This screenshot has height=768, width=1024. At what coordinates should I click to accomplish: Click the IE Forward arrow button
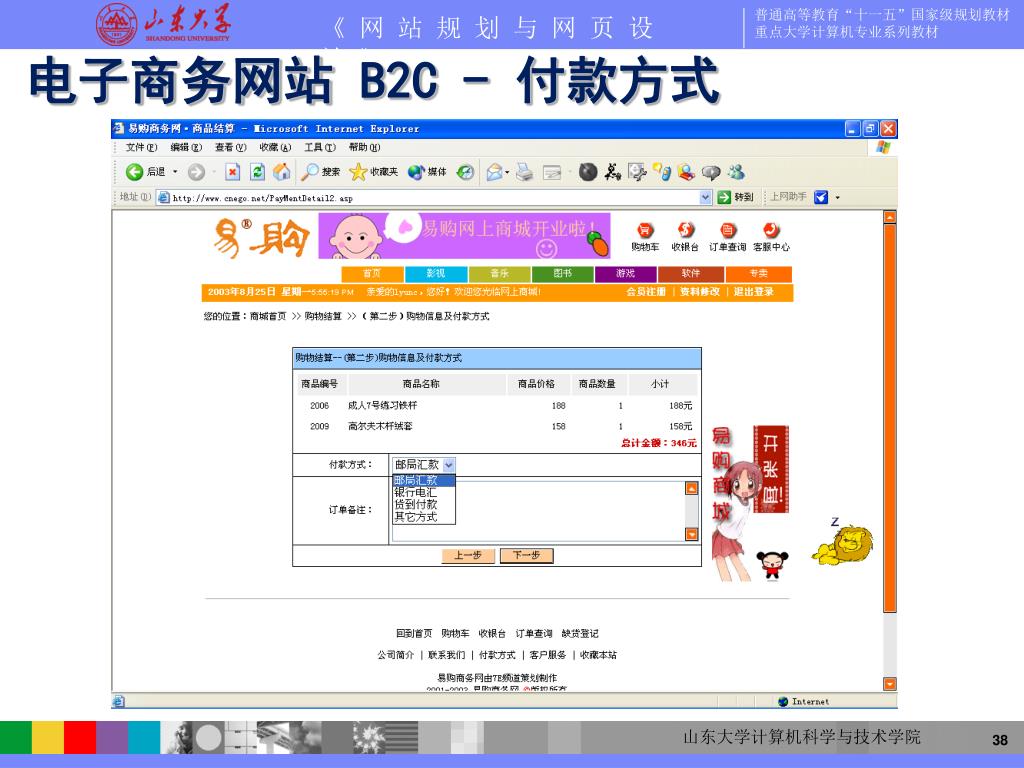click(x=196, y=172)
